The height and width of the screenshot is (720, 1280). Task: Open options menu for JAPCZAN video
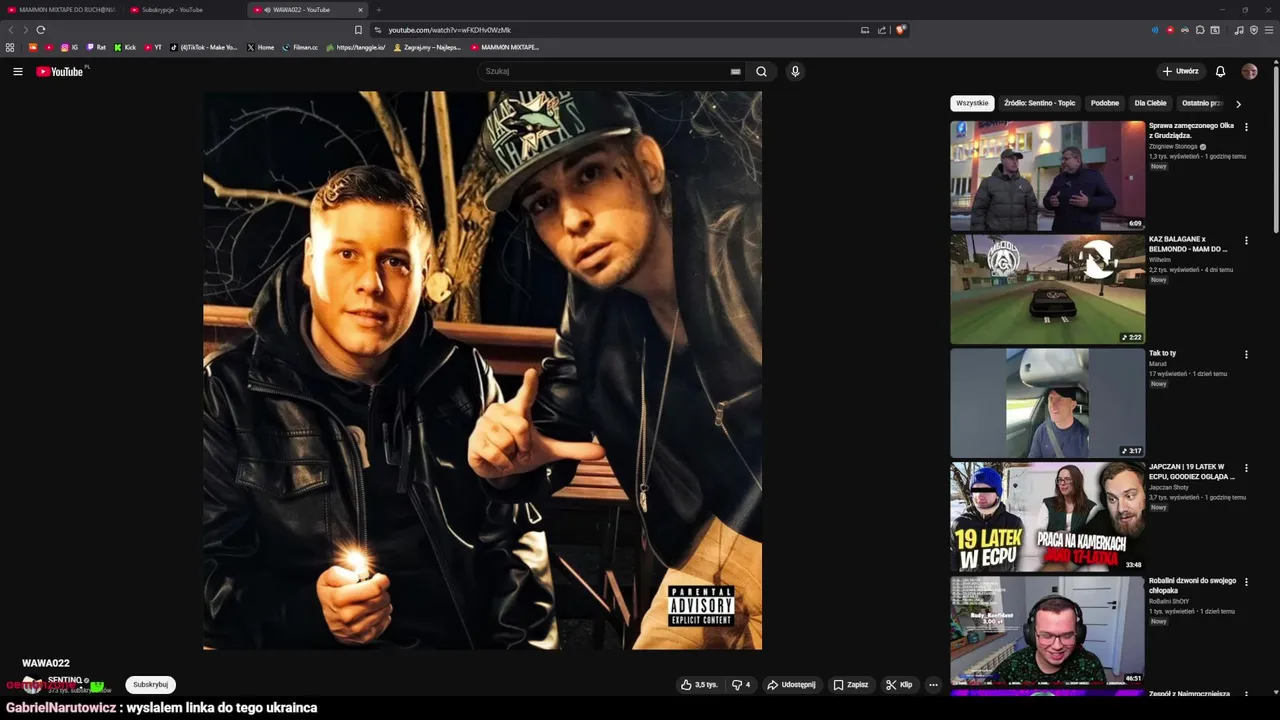tap(1246, 468)
